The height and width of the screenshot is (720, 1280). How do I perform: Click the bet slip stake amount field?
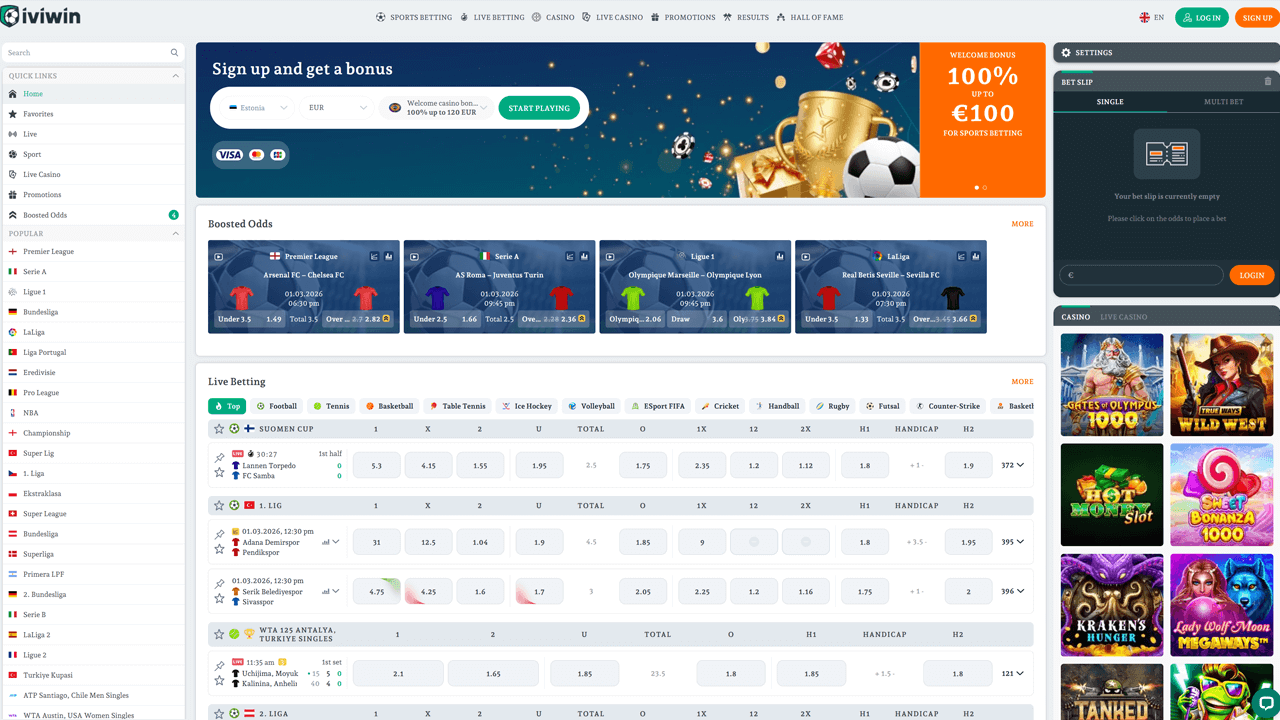click(x=1141, y=275)
